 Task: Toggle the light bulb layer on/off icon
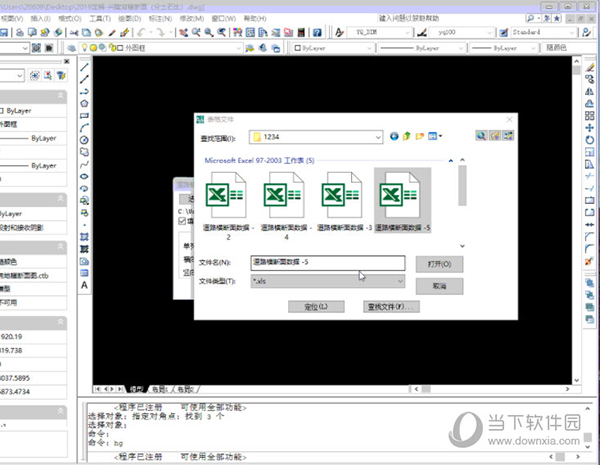pyautogui.click(x=84, y=47)
